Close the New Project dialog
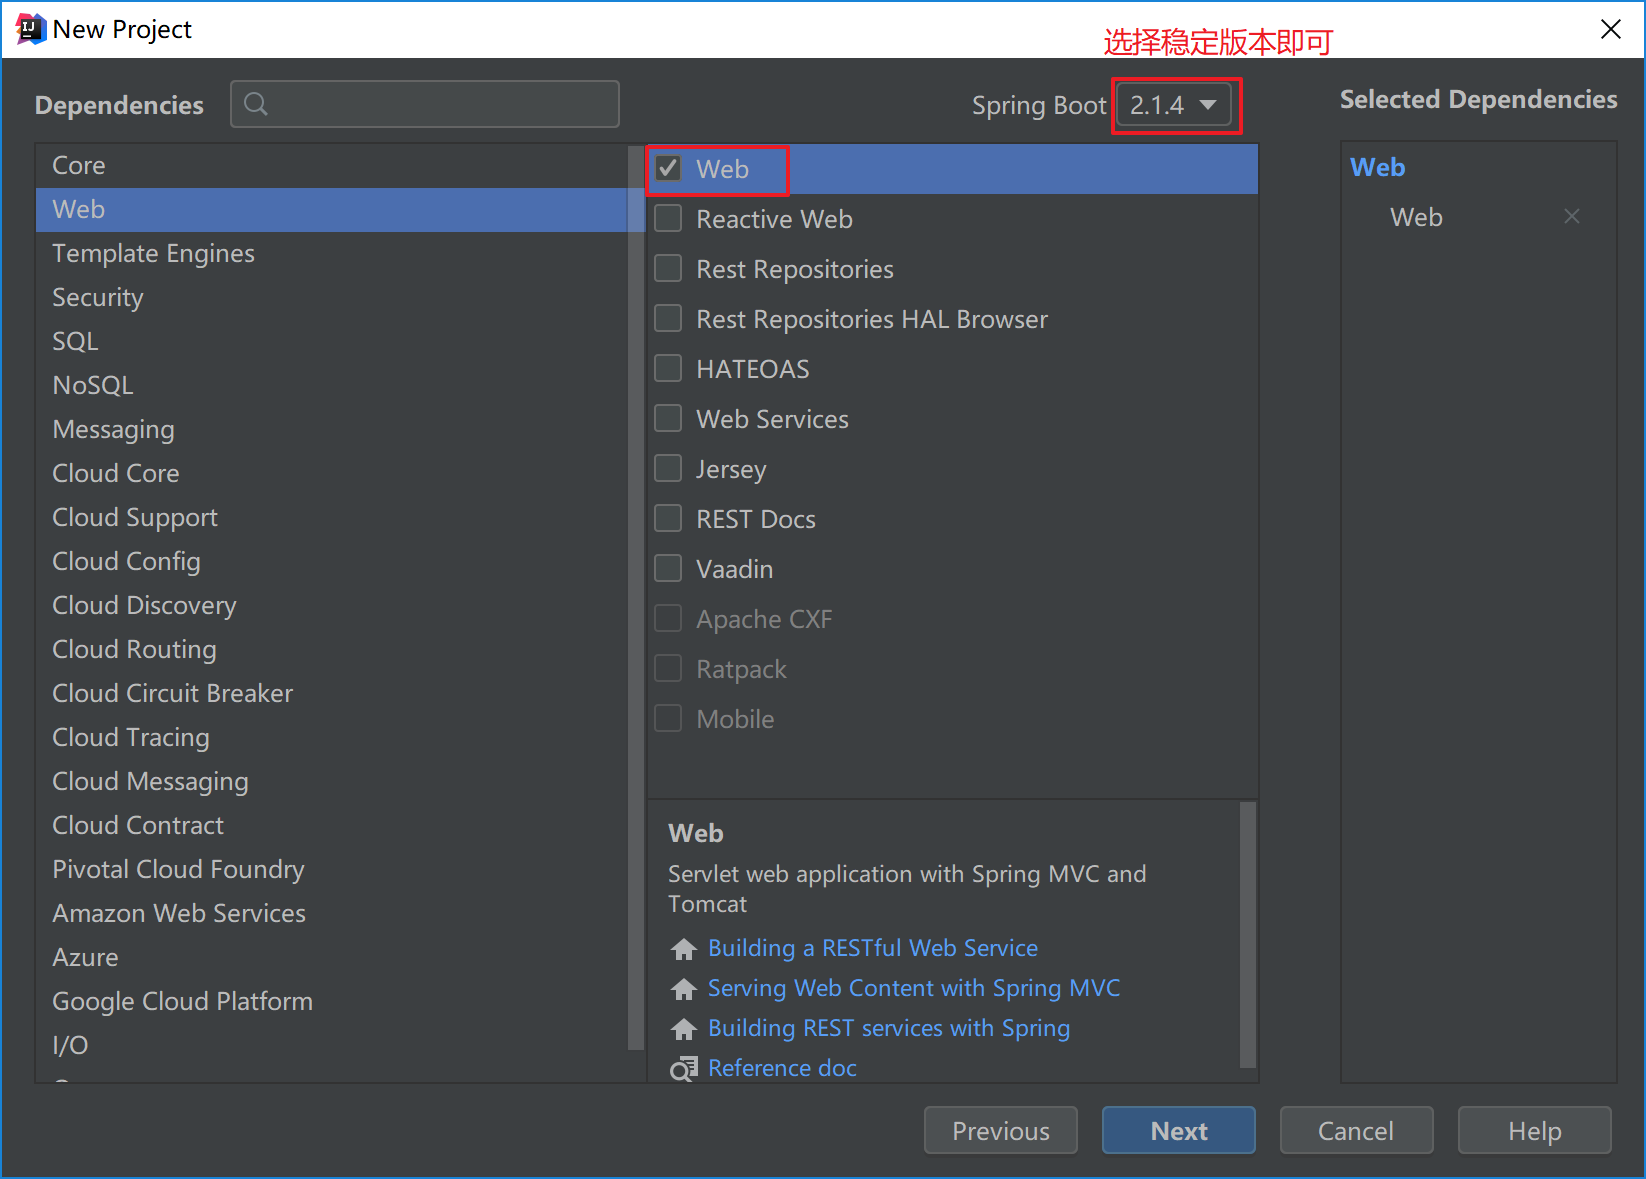The height and width of the screenshot is (1179, 1646). 1610,29
